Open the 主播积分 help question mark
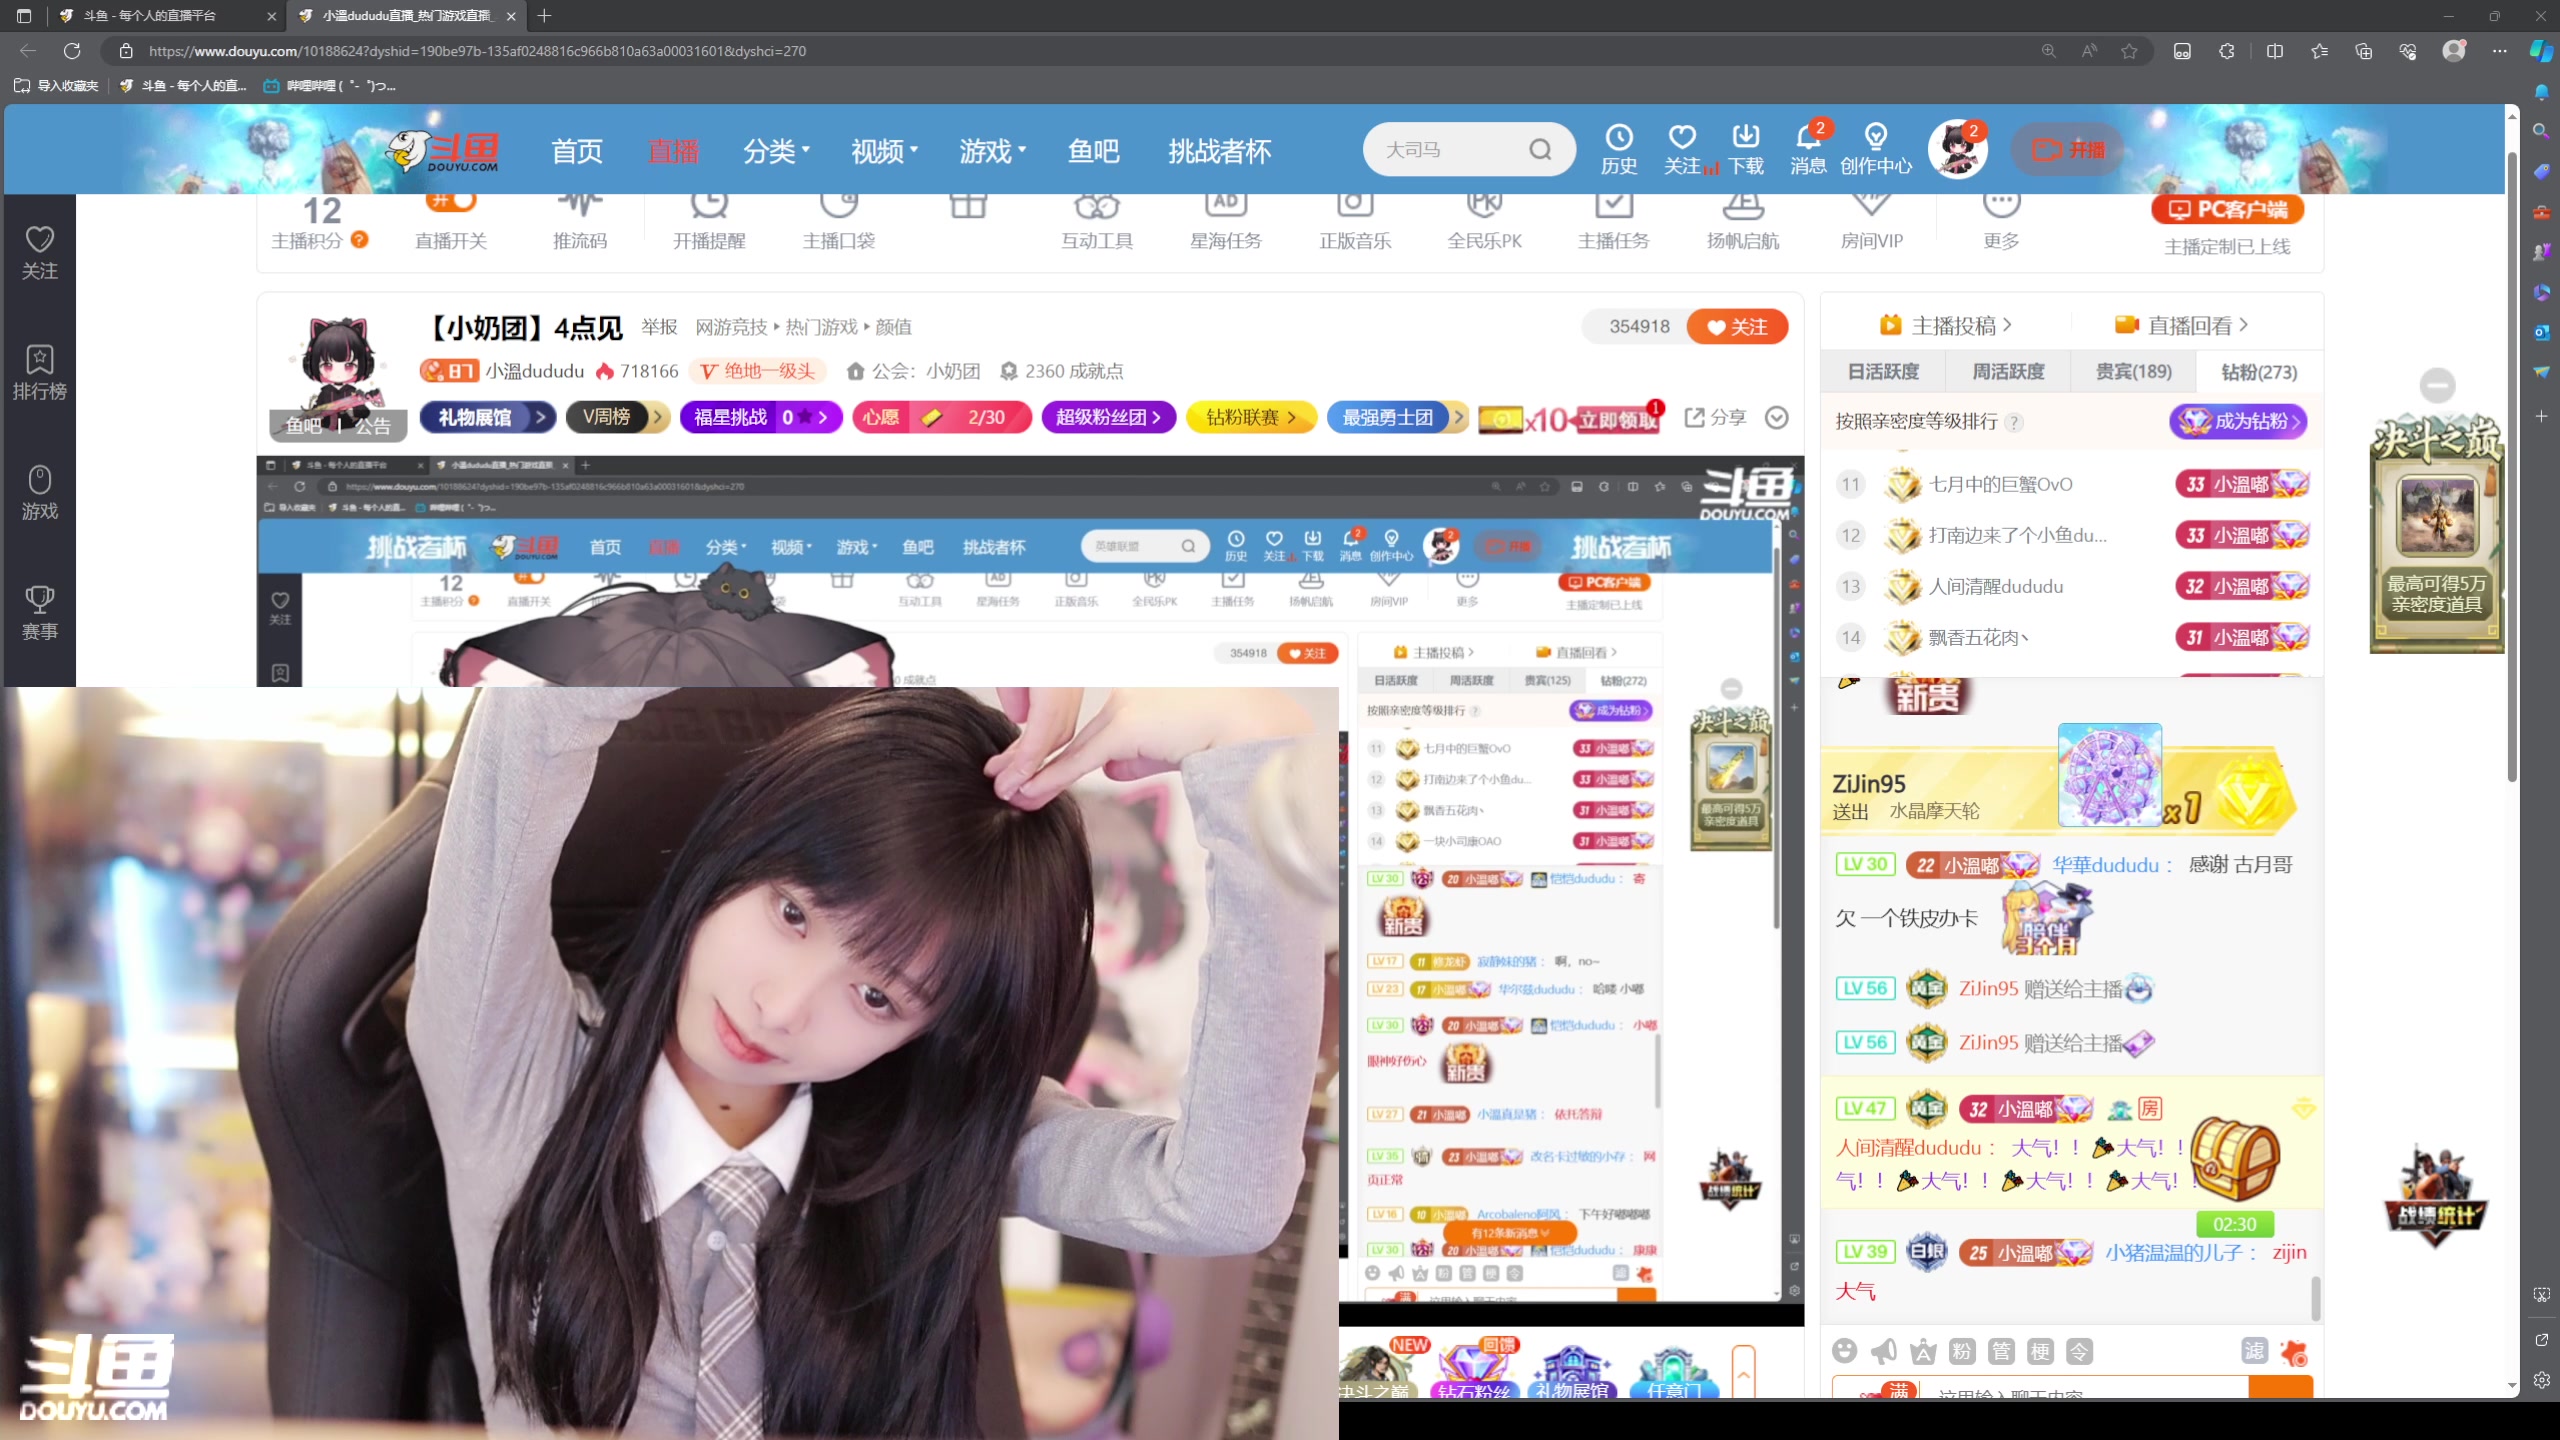This screenshot has width=2560, height=1440. (360, 239)
